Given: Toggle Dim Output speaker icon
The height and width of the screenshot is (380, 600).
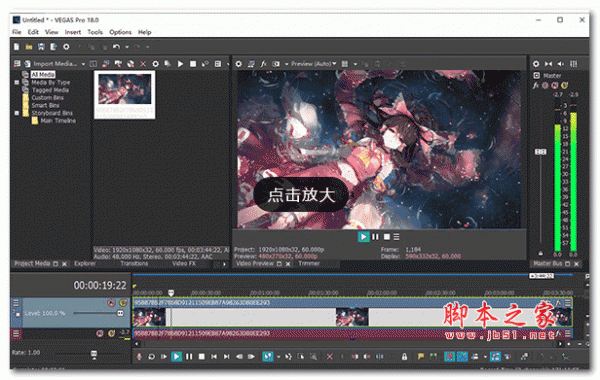Looking at the screenshot, I should (561, 64).
